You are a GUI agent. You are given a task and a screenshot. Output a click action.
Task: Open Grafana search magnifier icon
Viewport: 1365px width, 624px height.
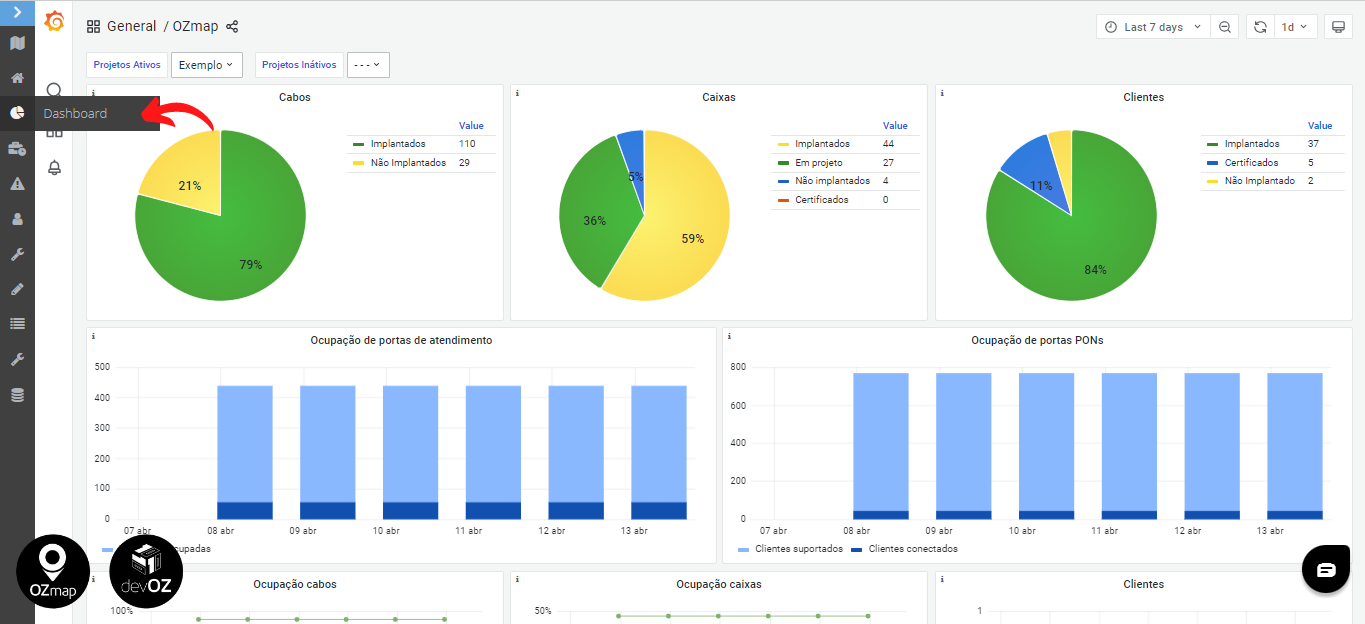[x=54, y=91]
